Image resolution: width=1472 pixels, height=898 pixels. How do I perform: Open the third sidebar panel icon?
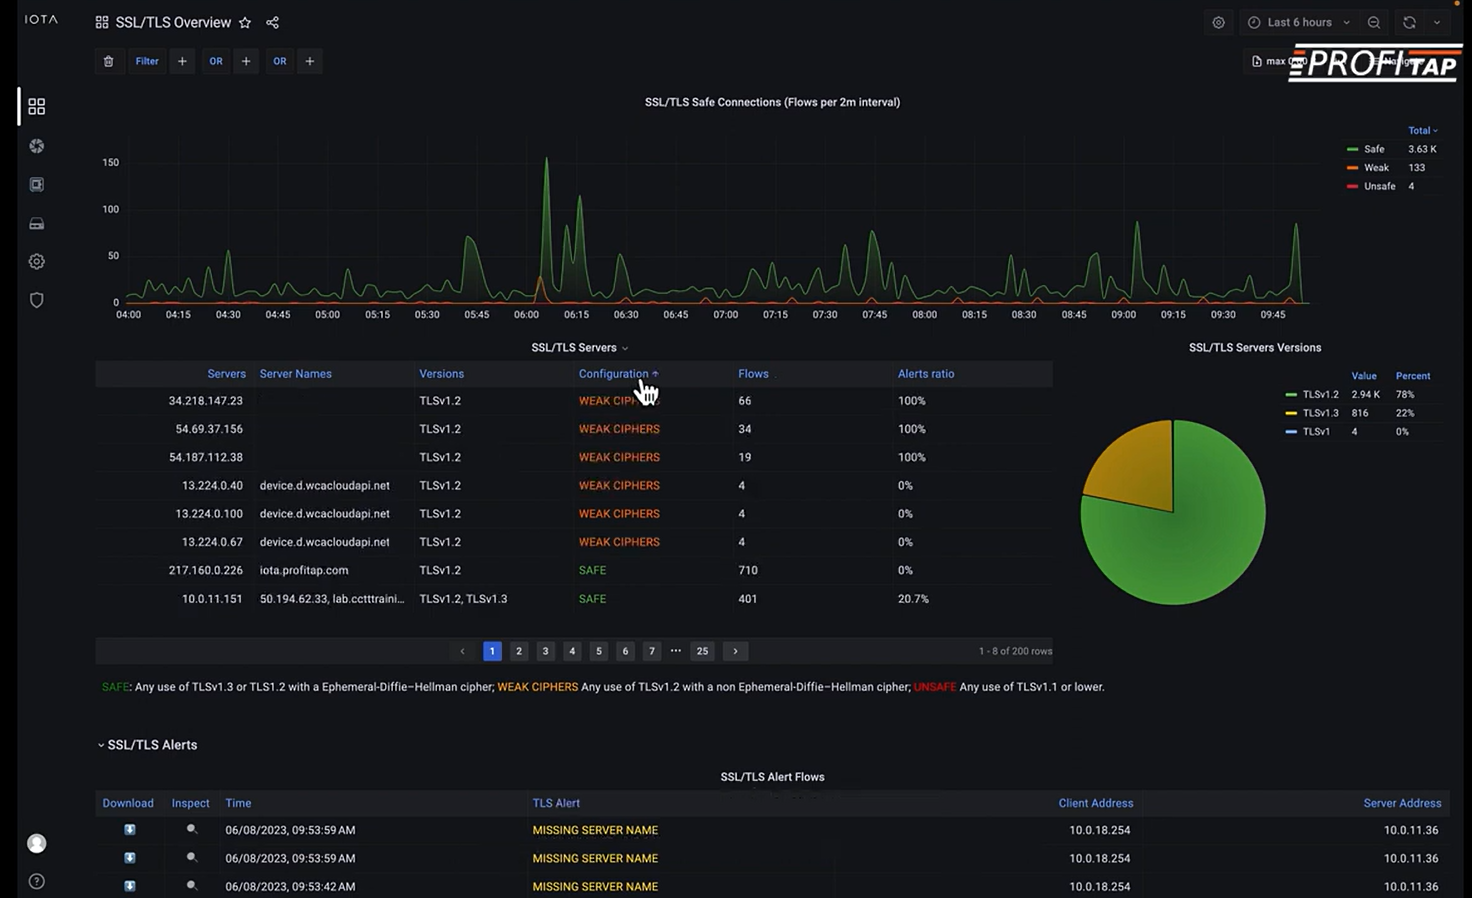click(x=37, y=184)
